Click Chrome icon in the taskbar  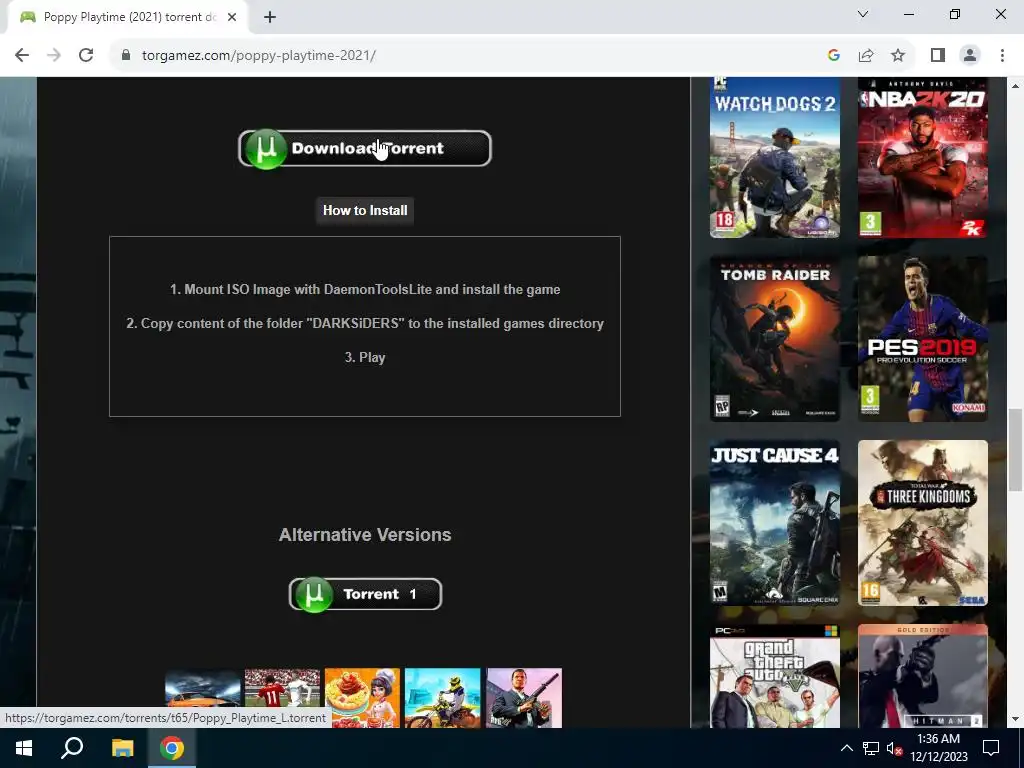coord(172,748)
